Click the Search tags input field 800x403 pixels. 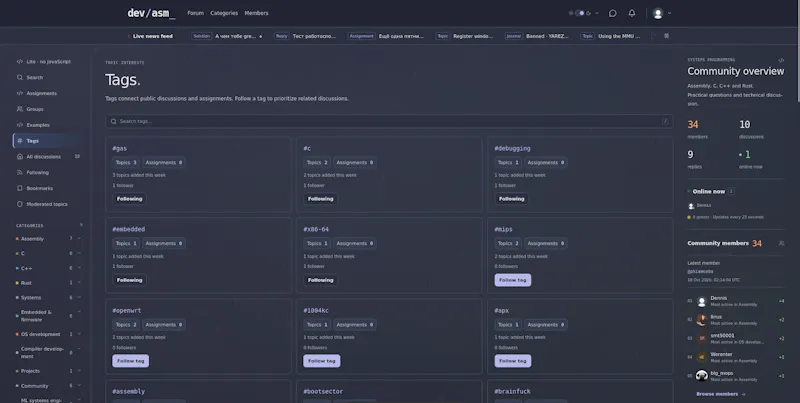pyautogui.click(x=389, y=121)
